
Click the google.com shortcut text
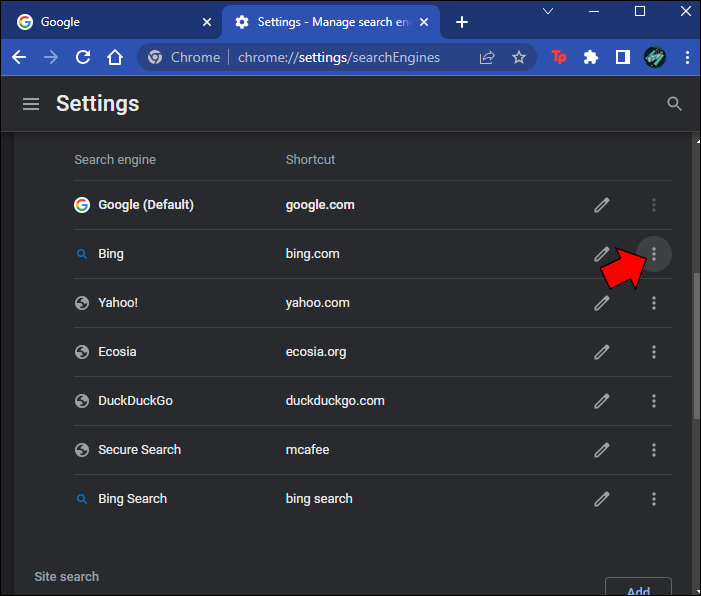[x=320, y=205]
